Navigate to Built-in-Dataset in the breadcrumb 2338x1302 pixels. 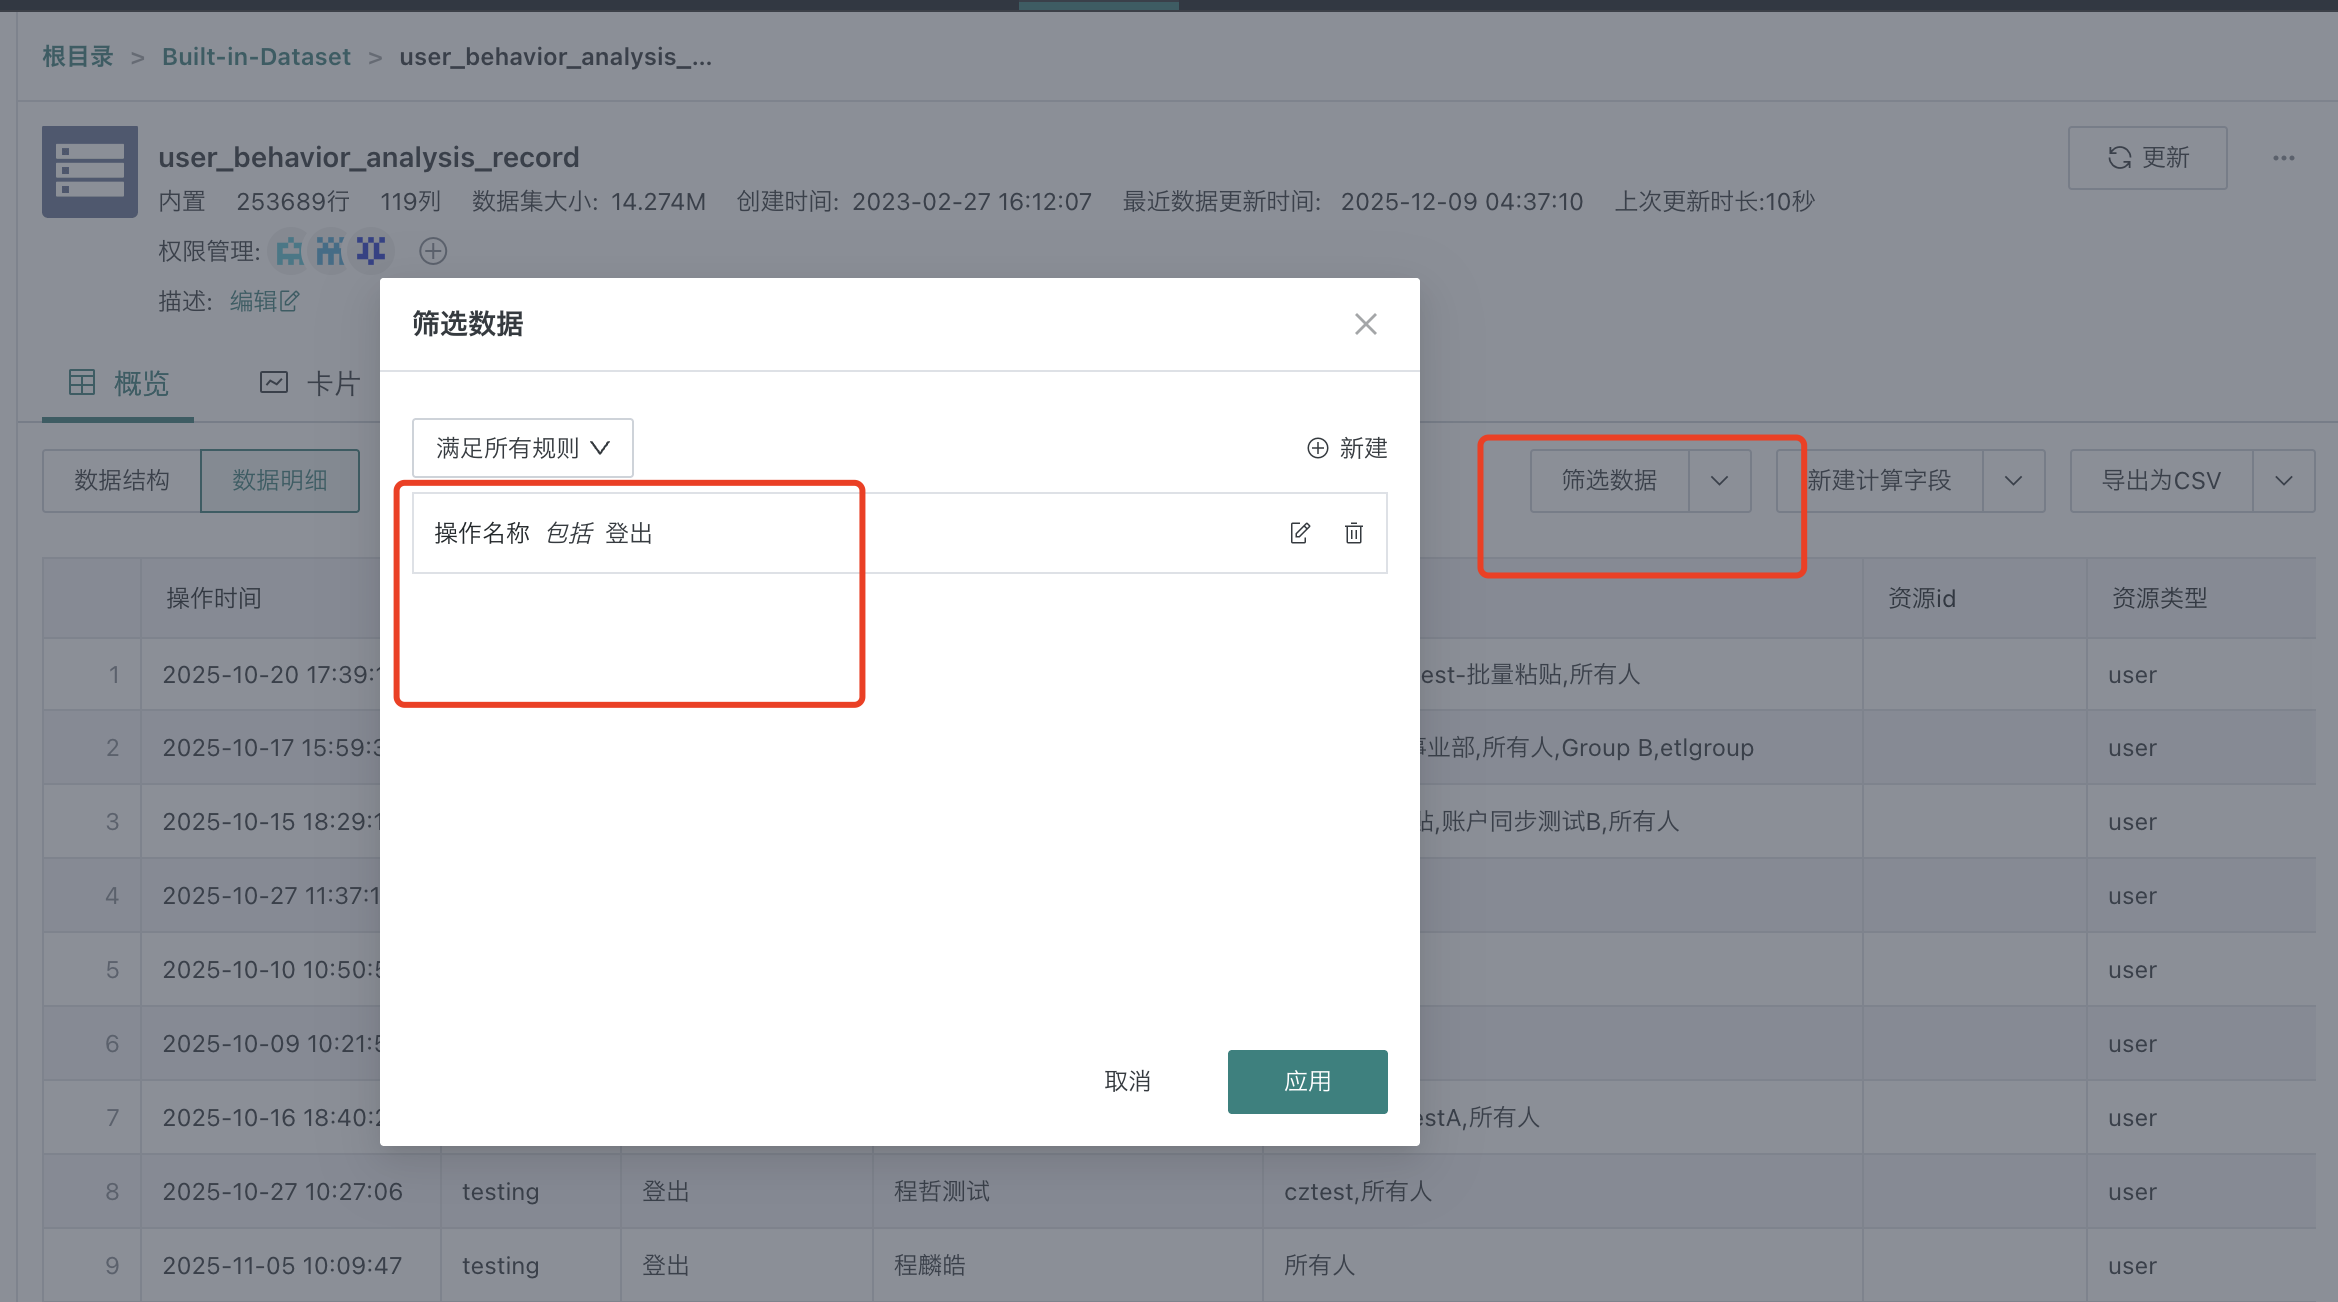pyautogui.click(x=256, y=56)
